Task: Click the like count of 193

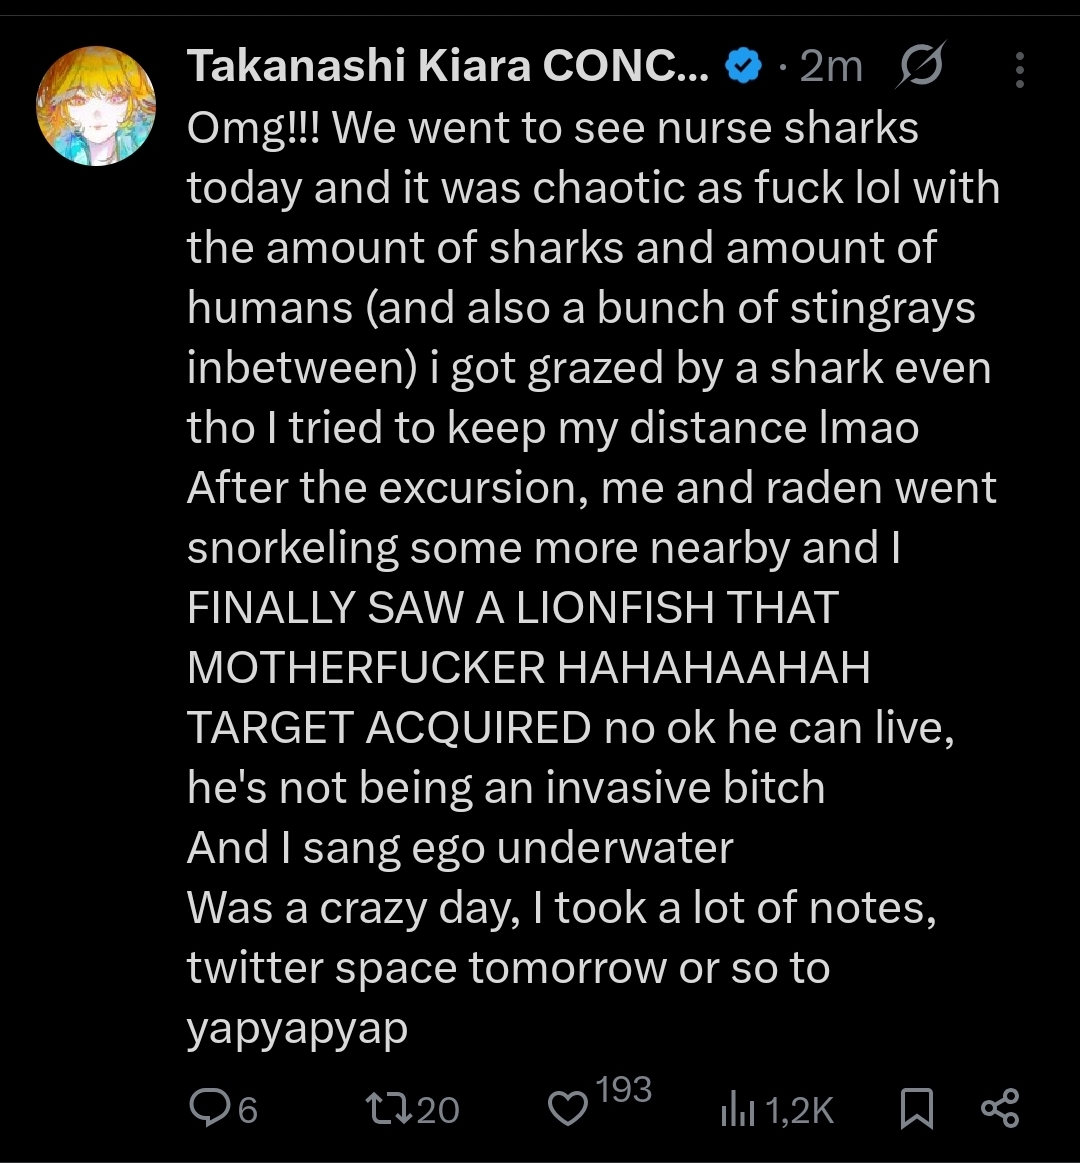Action: pyautogui.click(x=624, y=1091)
